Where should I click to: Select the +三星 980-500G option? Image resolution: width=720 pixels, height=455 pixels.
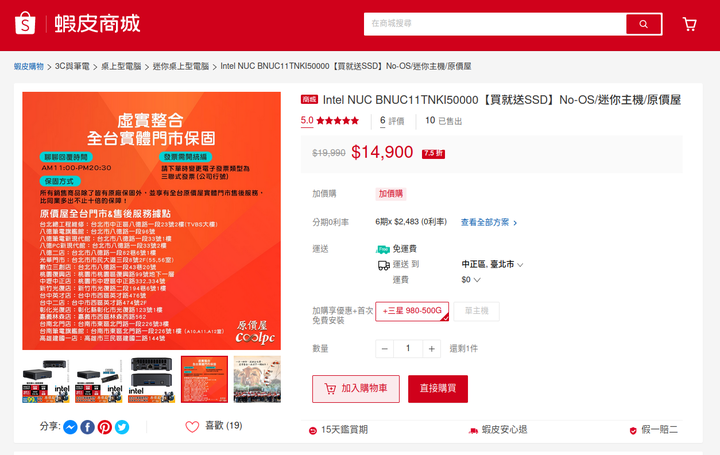coord(412,311)
